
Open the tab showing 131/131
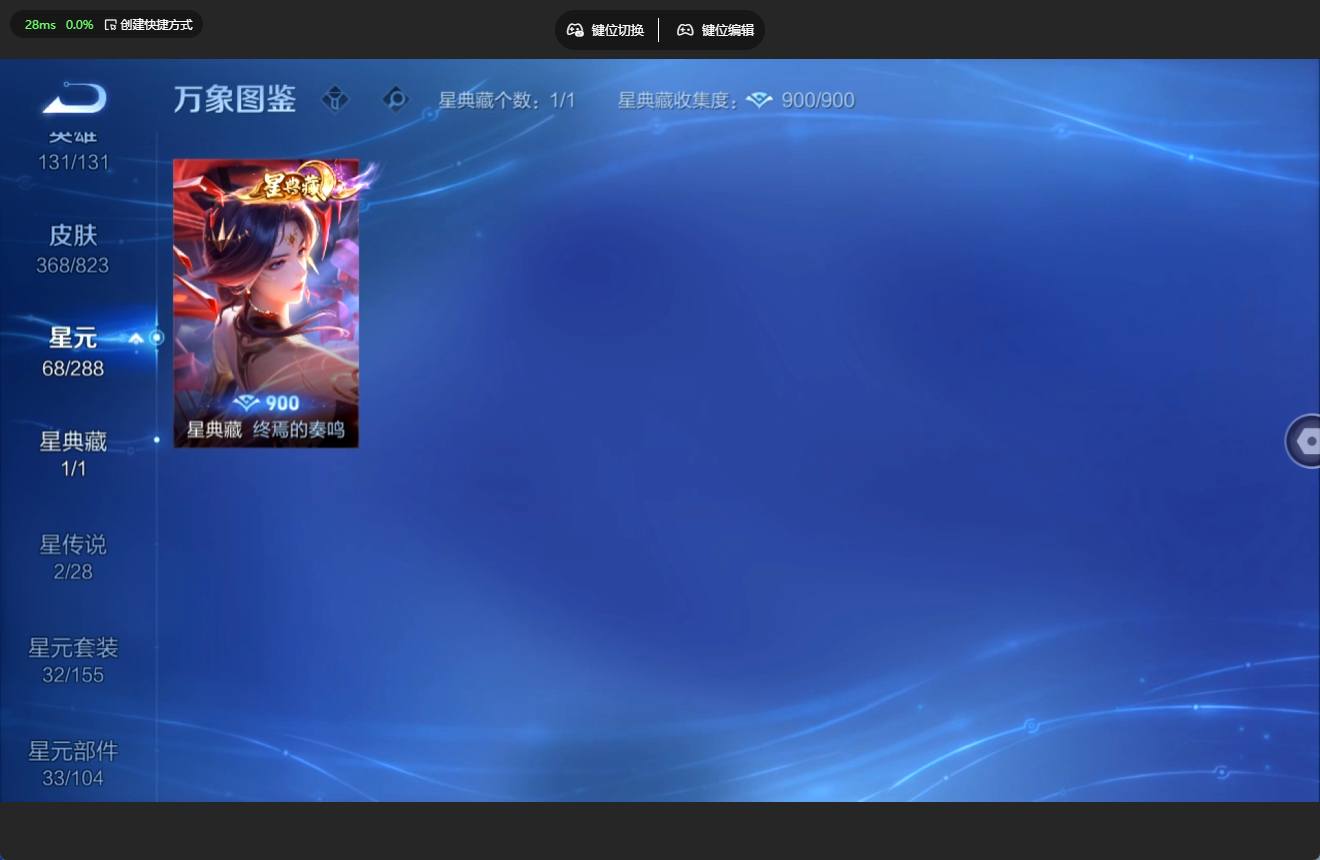tap(73, 150)
